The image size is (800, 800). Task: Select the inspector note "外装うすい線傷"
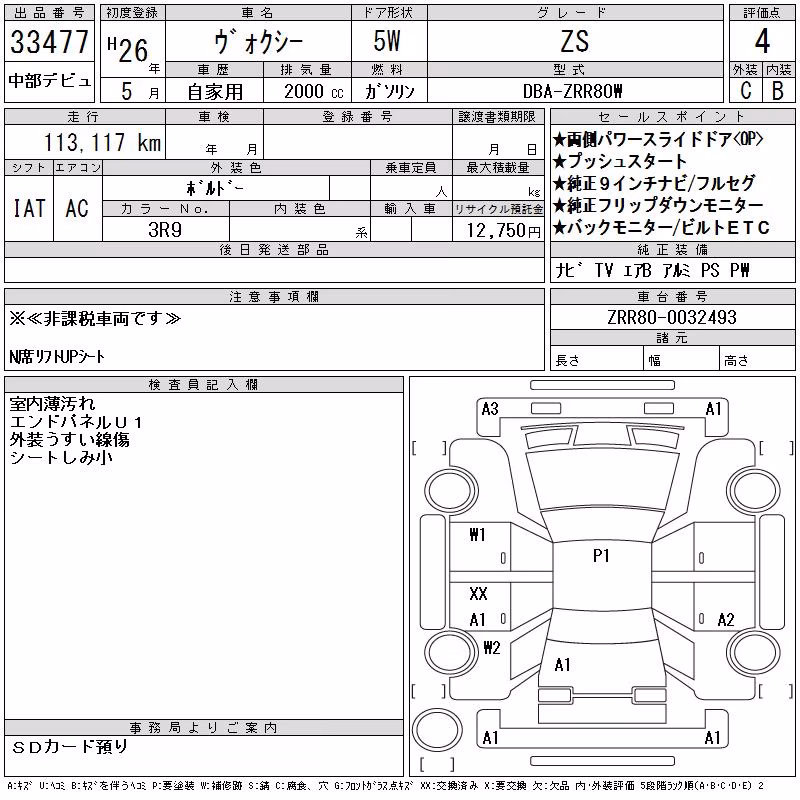point(69,440)
